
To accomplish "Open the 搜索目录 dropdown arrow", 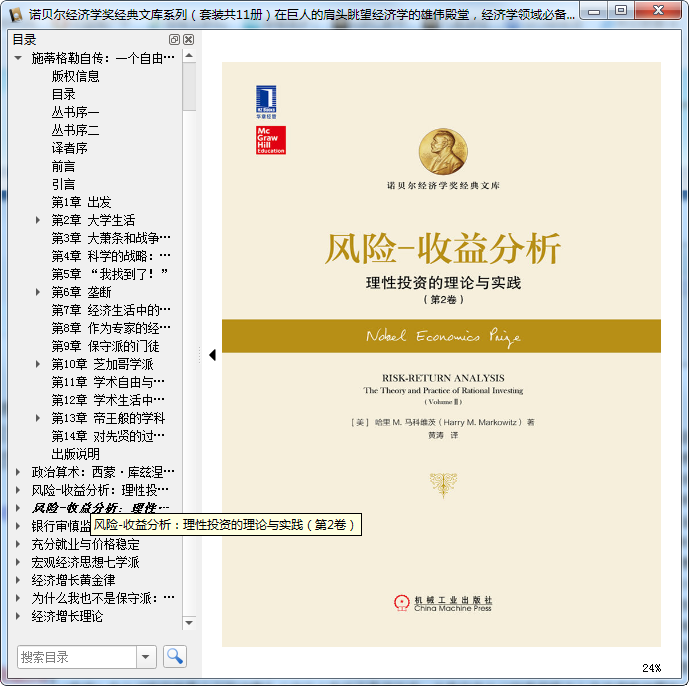I will pyautogui.click(x=146, y=657).
